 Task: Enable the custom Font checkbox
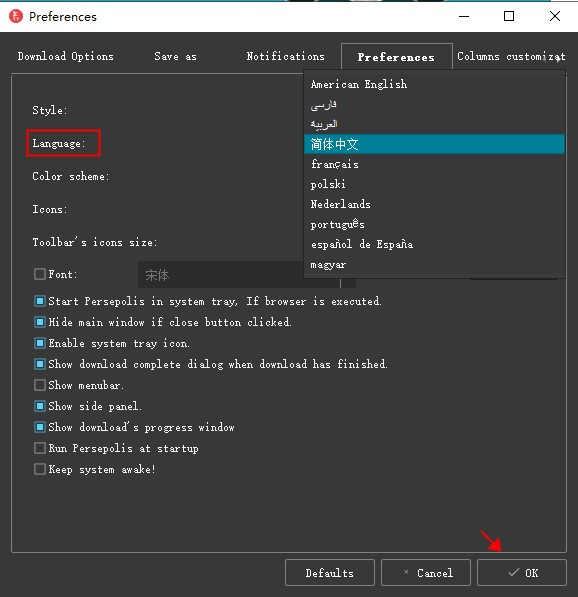(x=40, y=274)
